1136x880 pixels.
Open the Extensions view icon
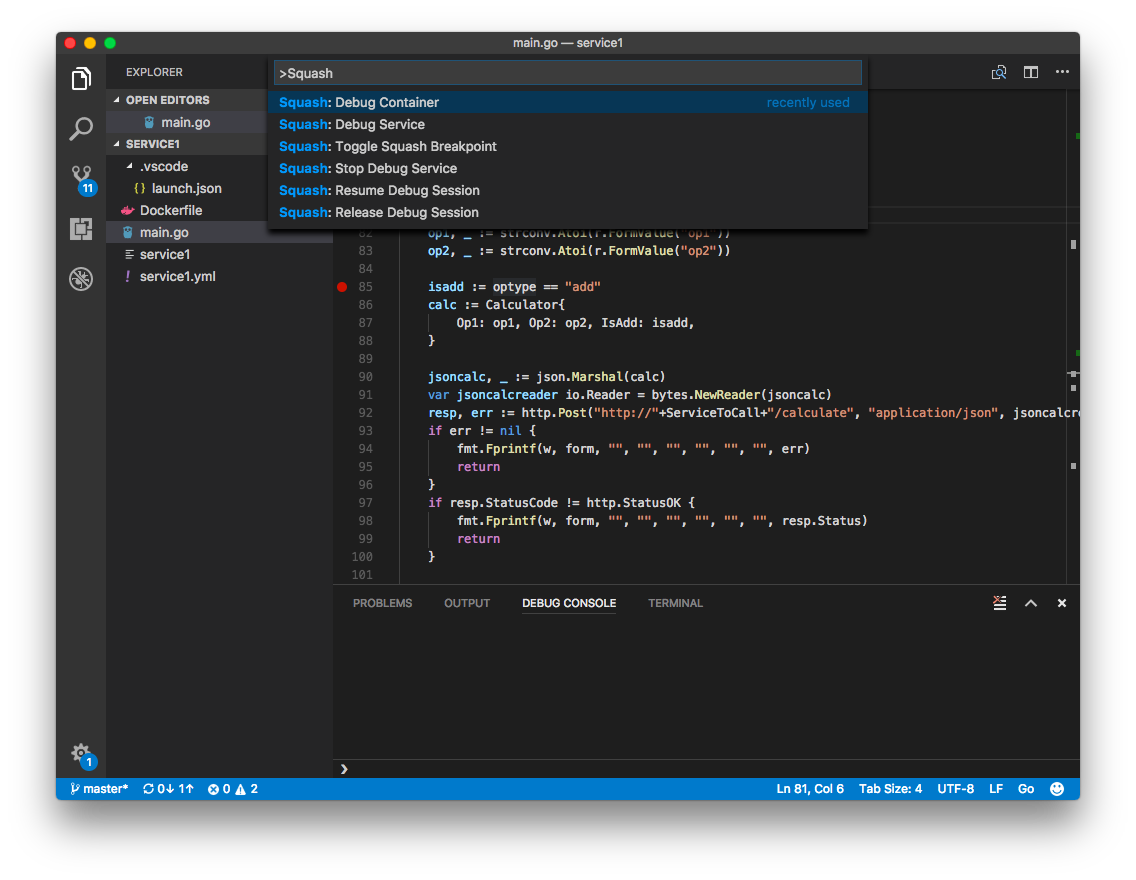coord(81,229)
